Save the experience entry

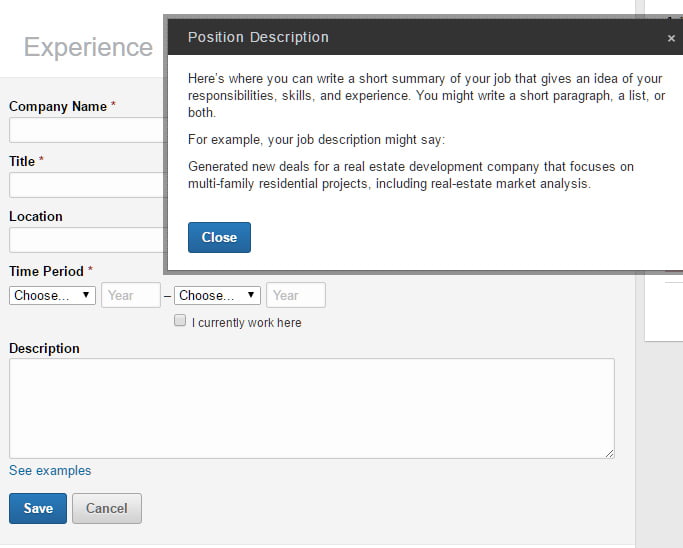(x=38, y=508)
